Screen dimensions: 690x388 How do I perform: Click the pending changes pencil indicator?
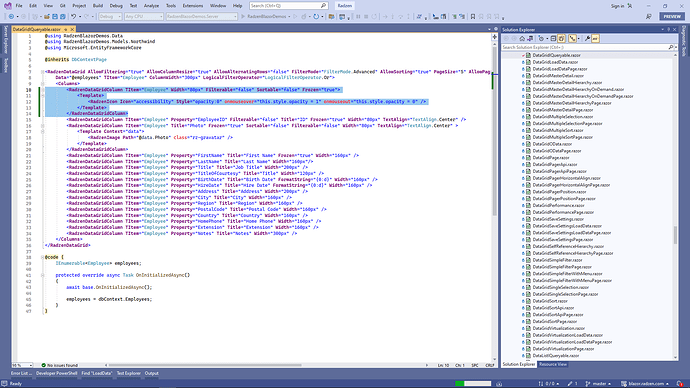572,384
